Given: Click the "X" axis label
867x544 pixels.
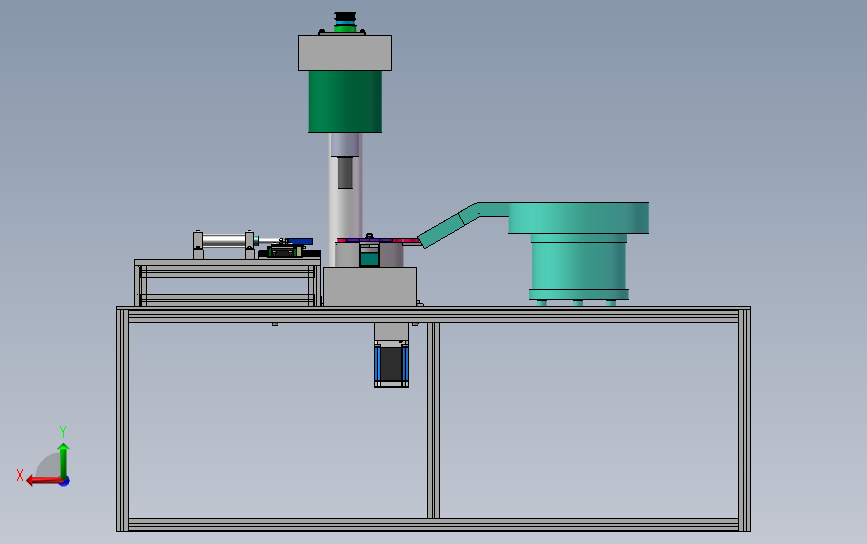Looking at the screenshot, I should (20, 475).
